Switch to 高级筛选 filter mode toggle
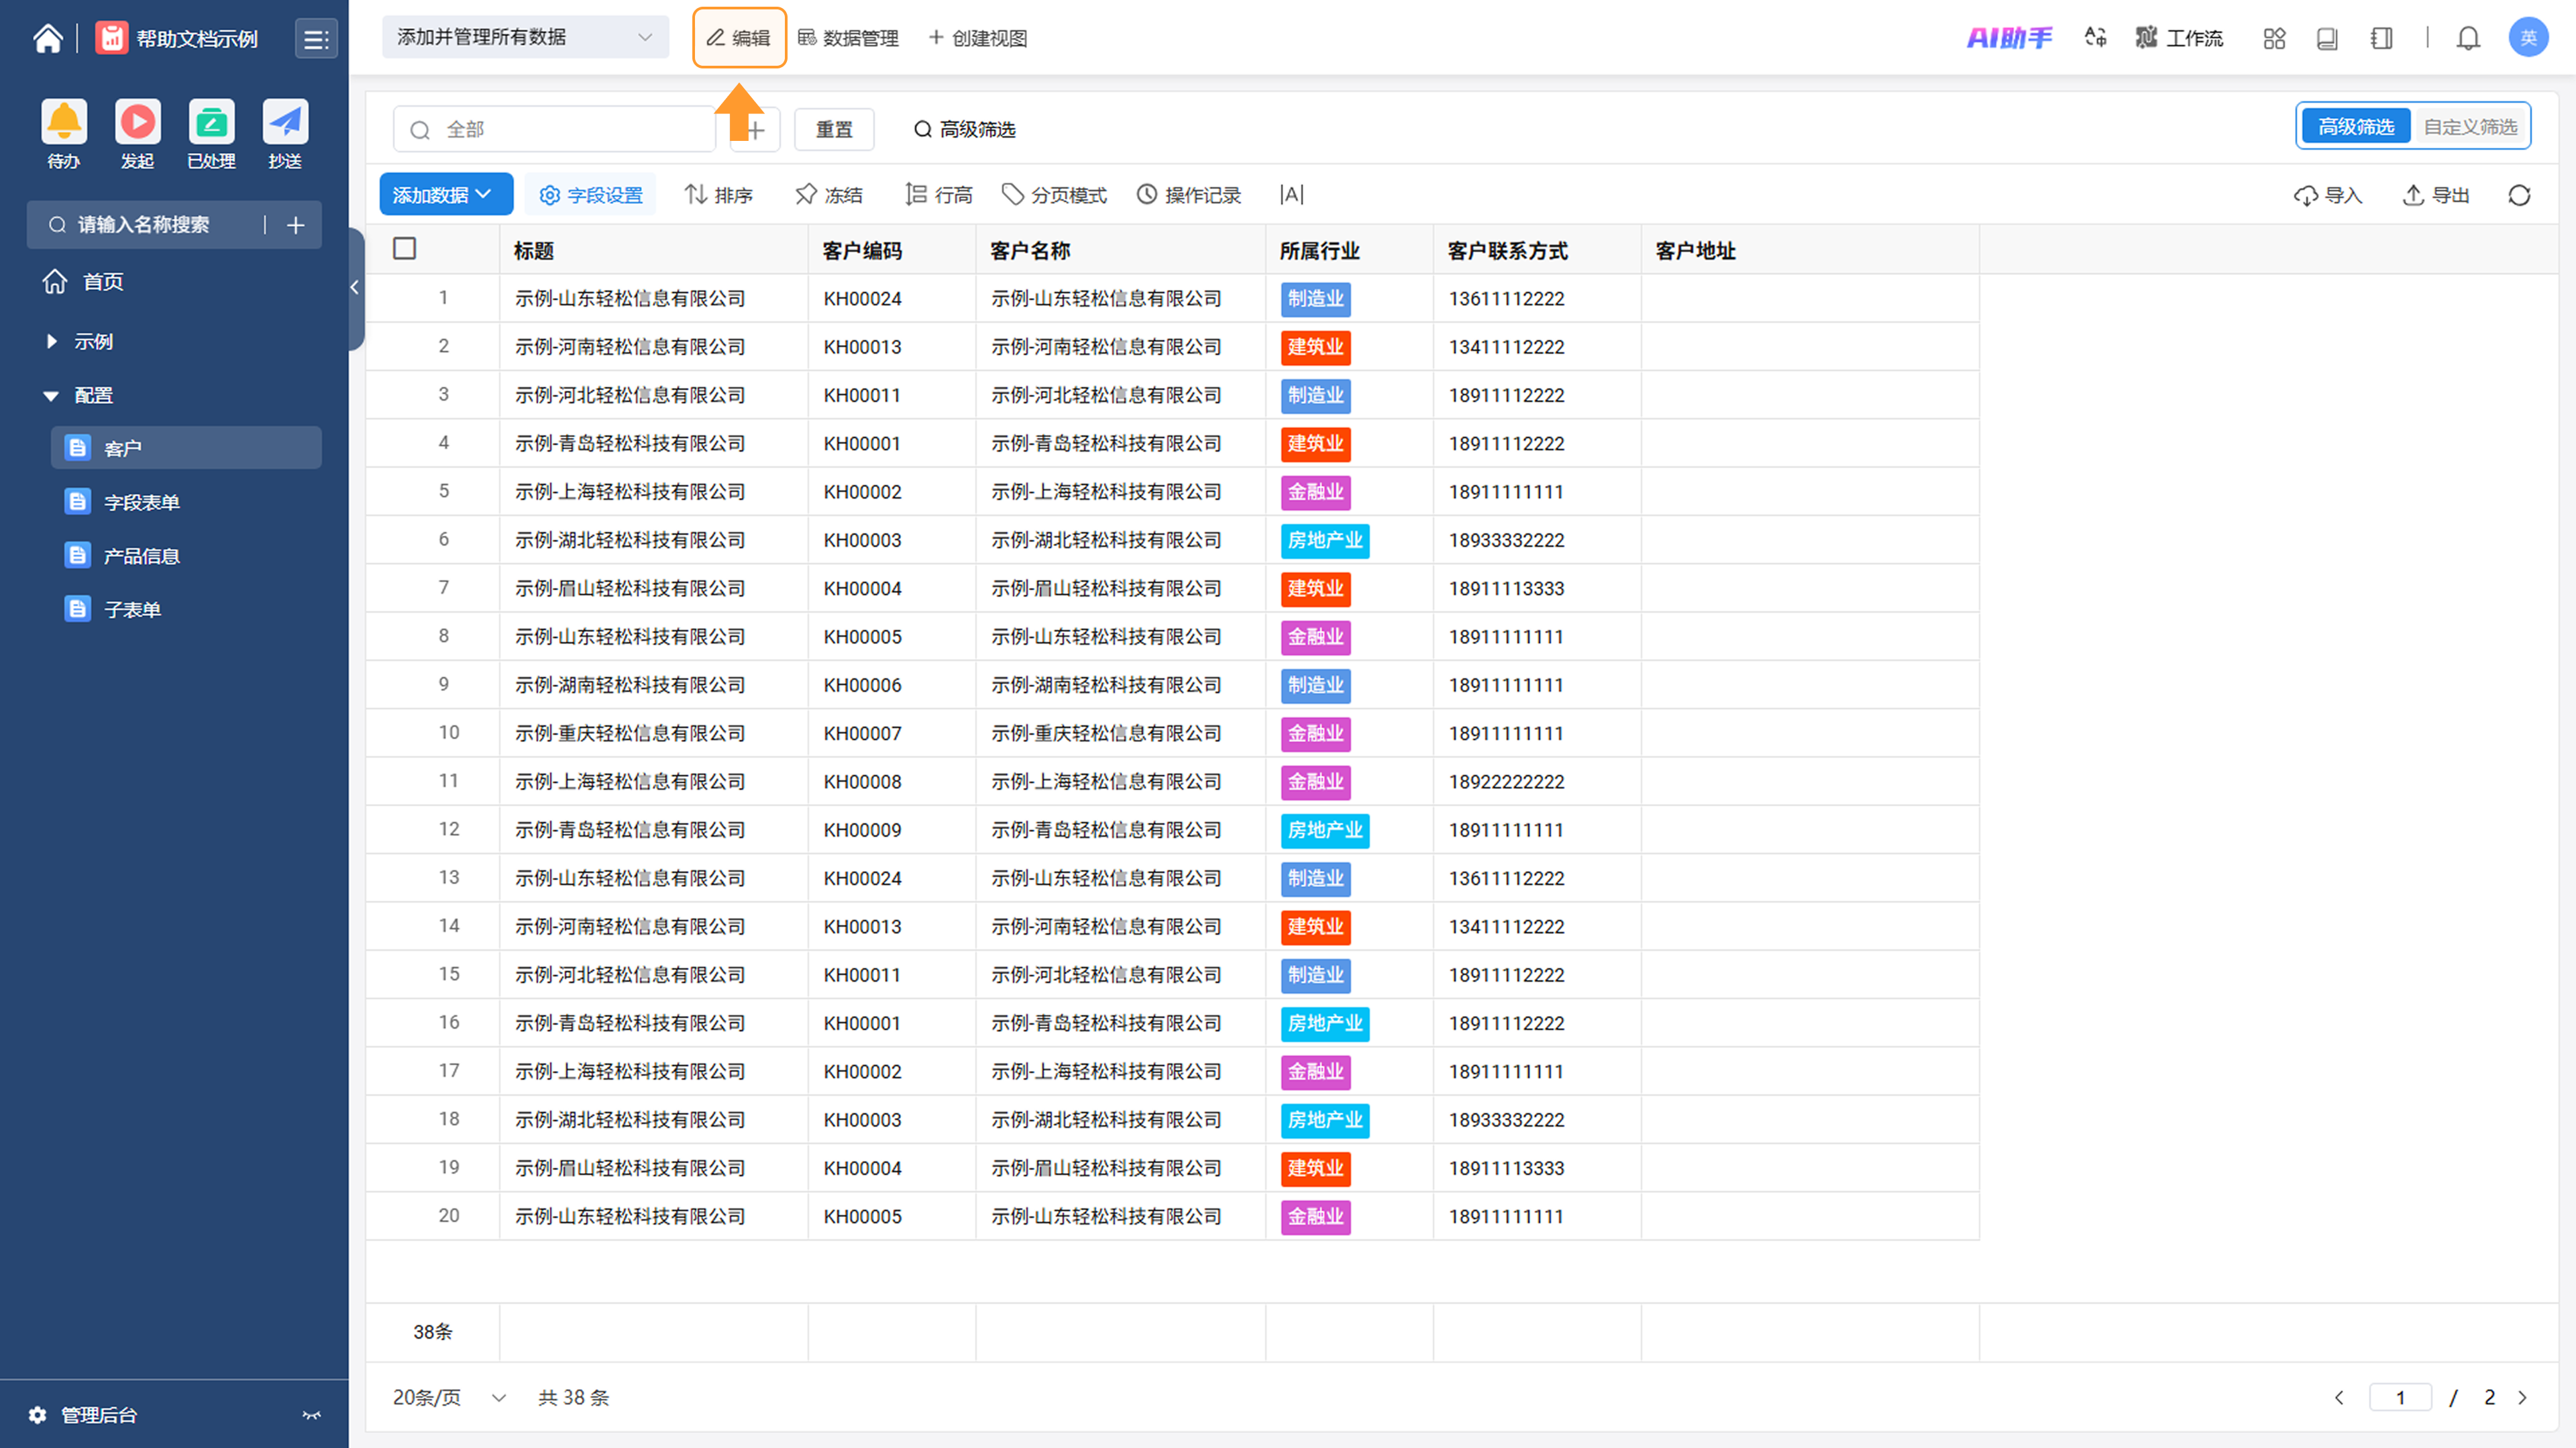 [x=2355, y=127]
